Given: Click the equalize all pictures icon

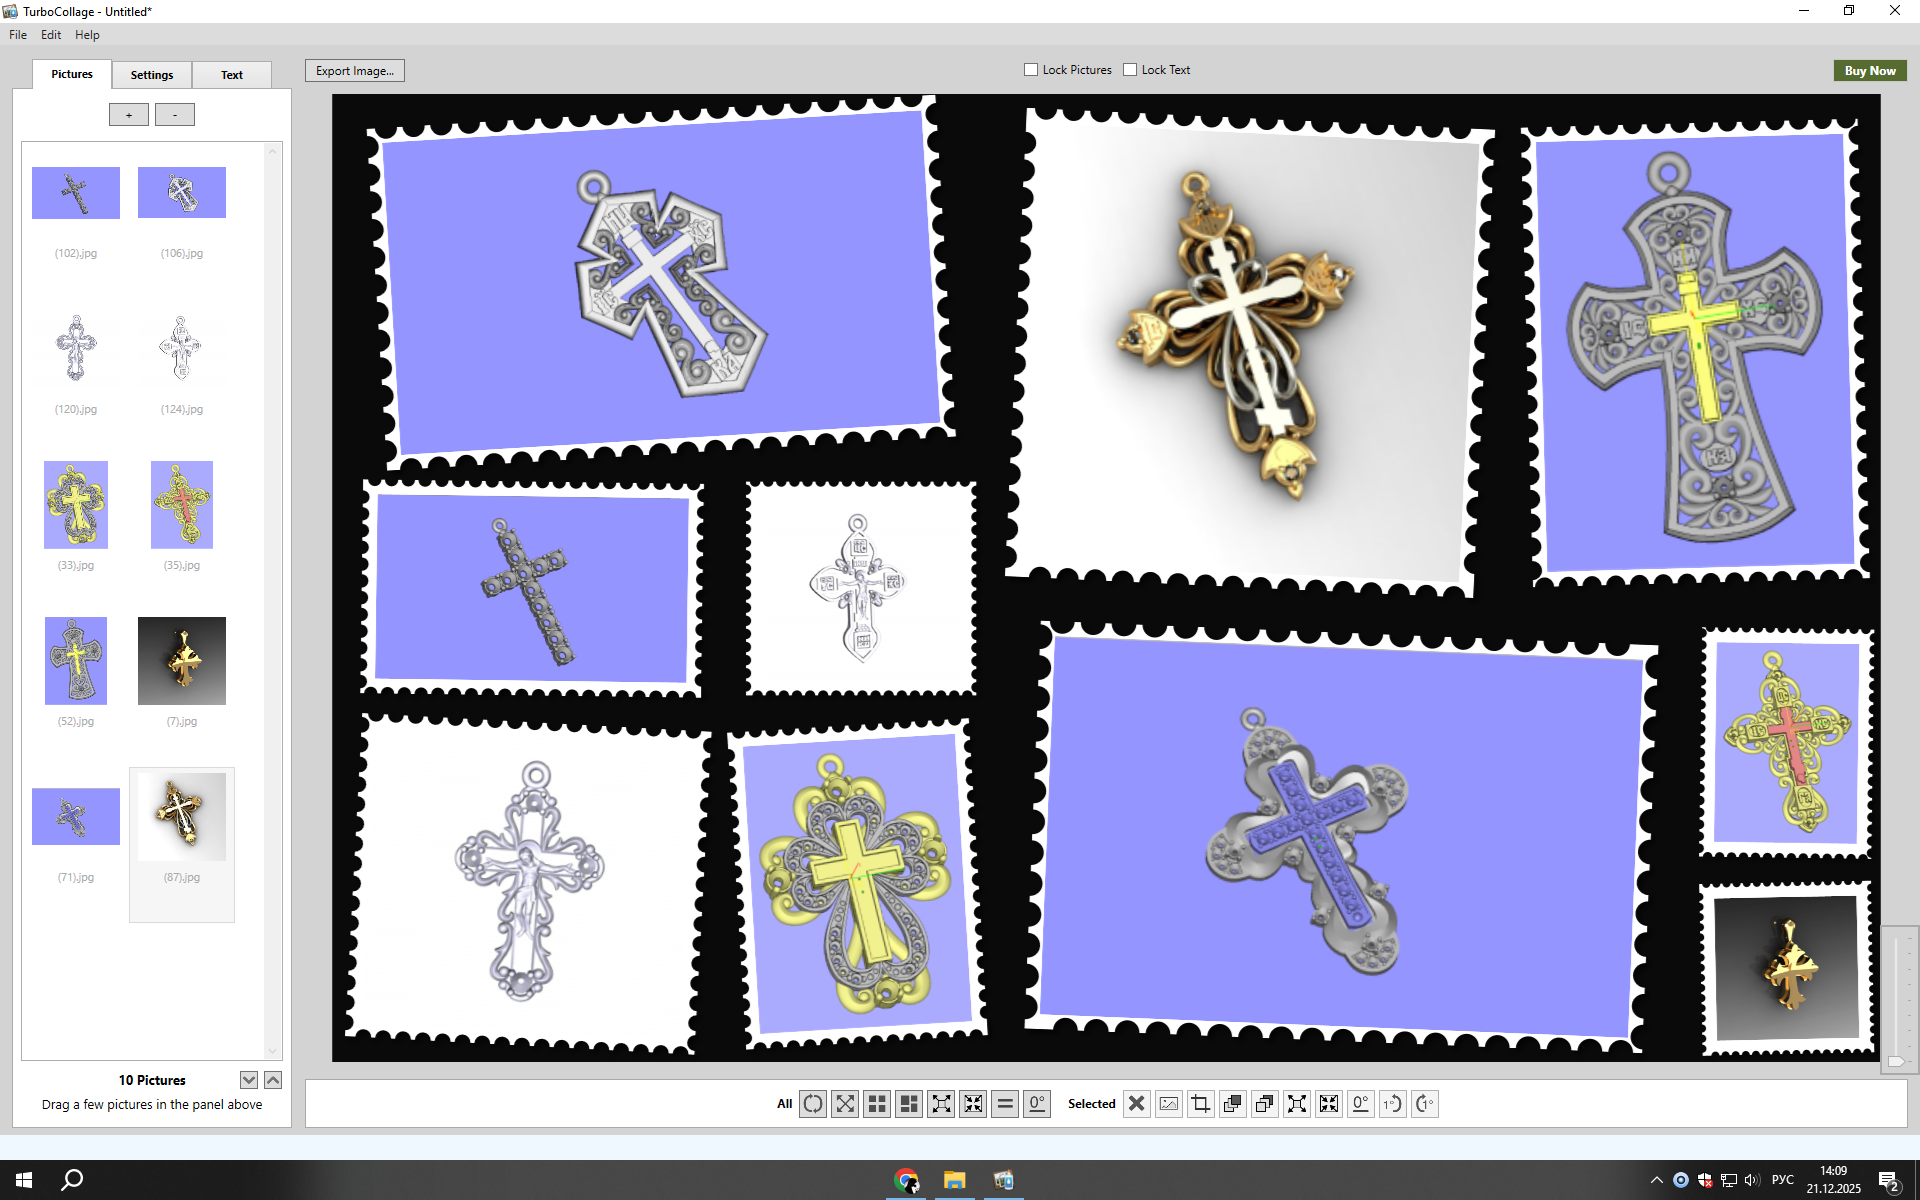Looking at the screenshot, I should point(1005,1104).
